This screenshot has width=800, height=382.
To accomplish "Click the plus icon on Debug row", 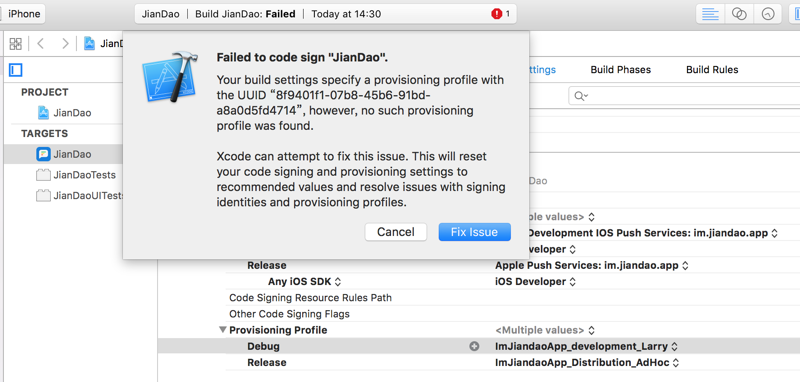I will click(474, 346).
